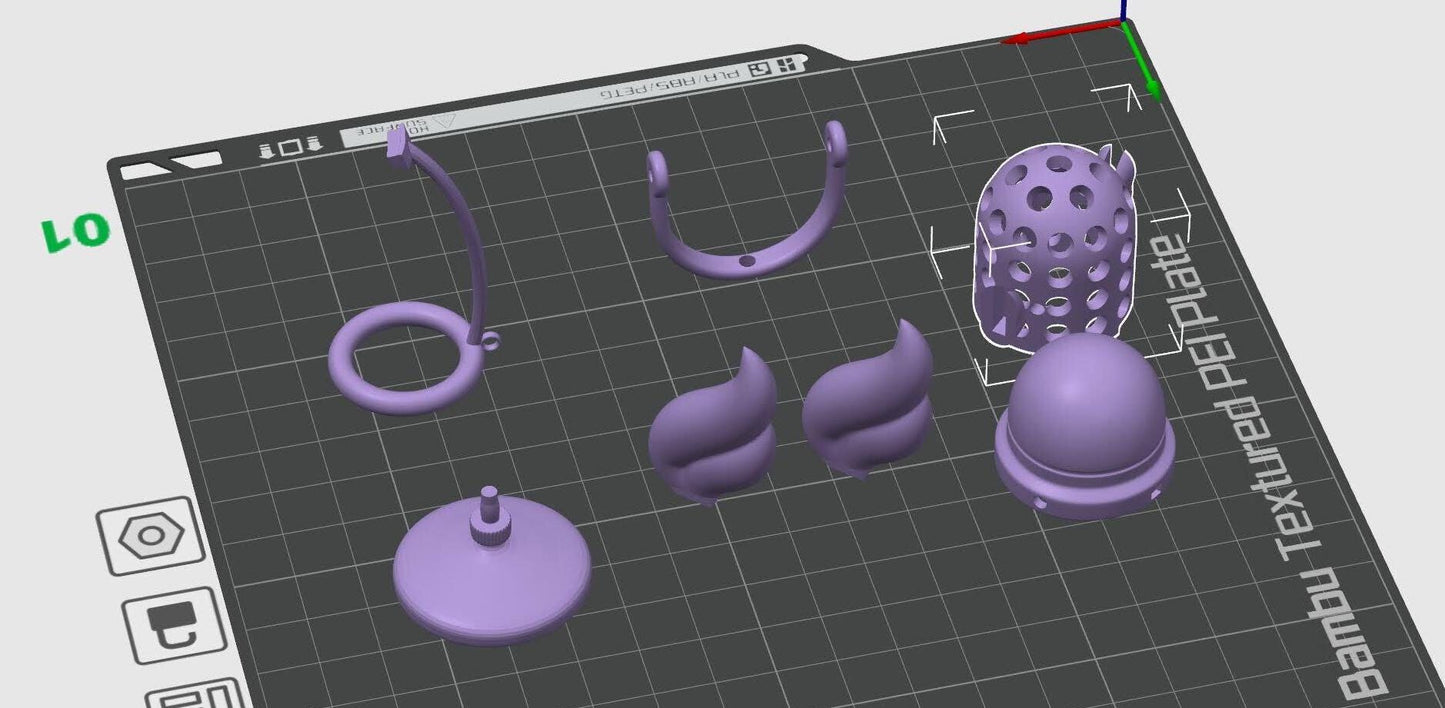Click the nozzle filament icon beside the plate
1445x708 pixels.
click(x=174, y=625)
